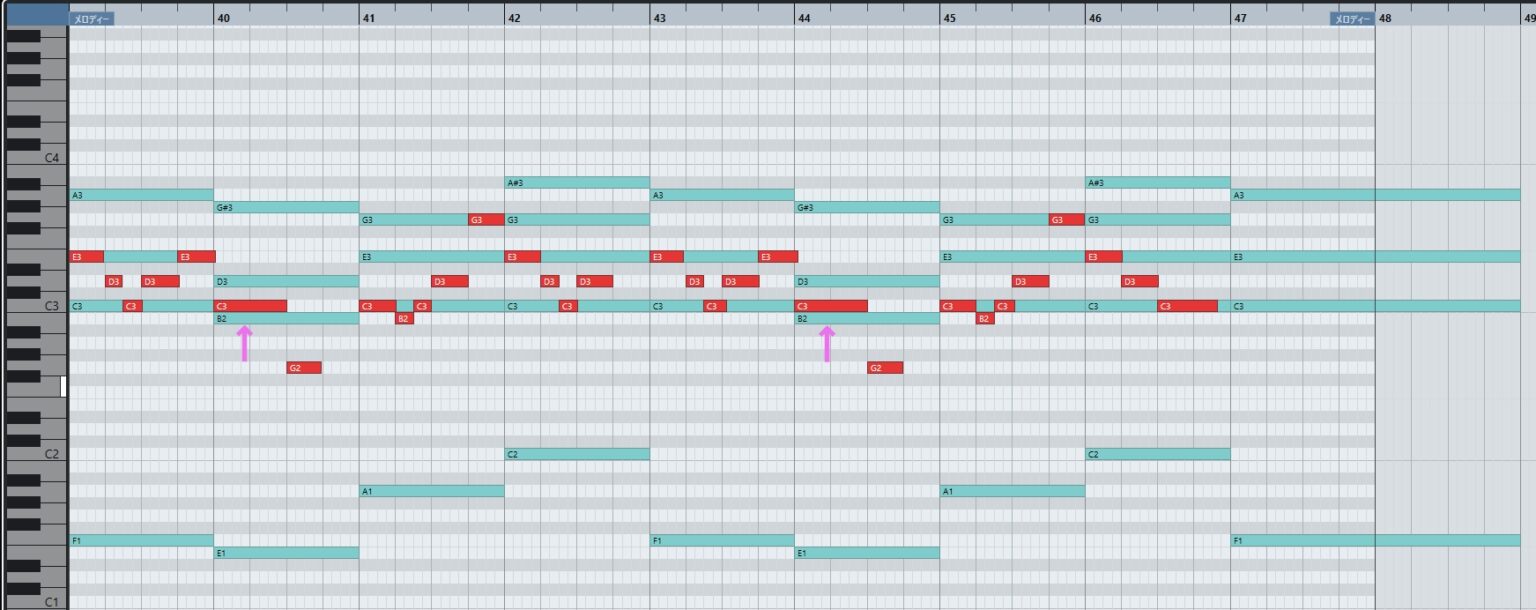The width and height of the screenshot is (1536, 610).
Task: Select the F1 bass note in bar 43
Action: (x=721, y=541)
